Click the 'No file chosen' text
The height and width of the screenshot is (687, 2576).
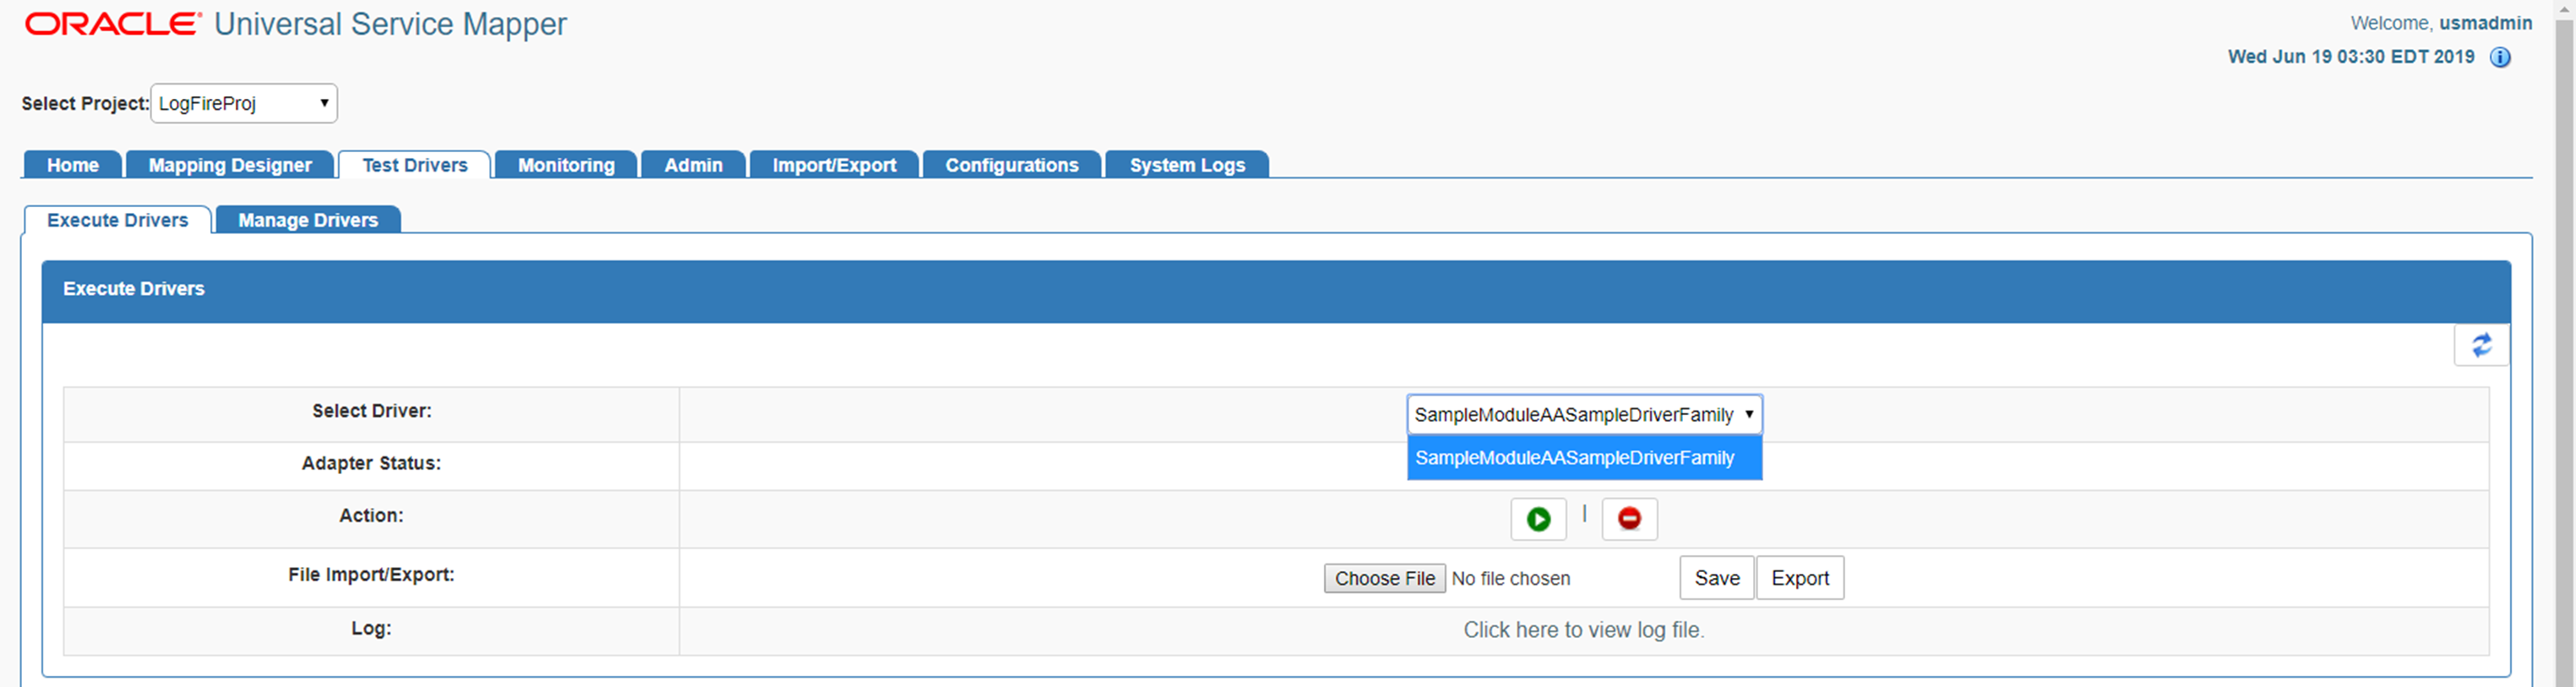coord(1511,578)
